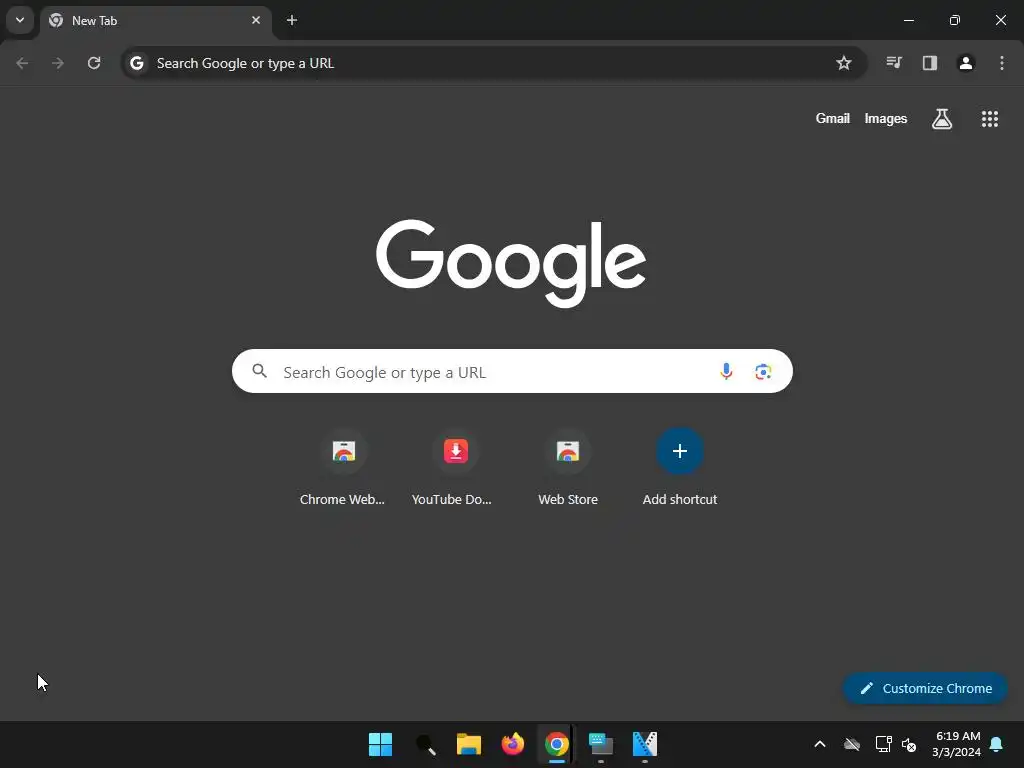Open the Chrome Web... shortcut
This screenshot has height=768, width=1024.
tap(343, 468)
